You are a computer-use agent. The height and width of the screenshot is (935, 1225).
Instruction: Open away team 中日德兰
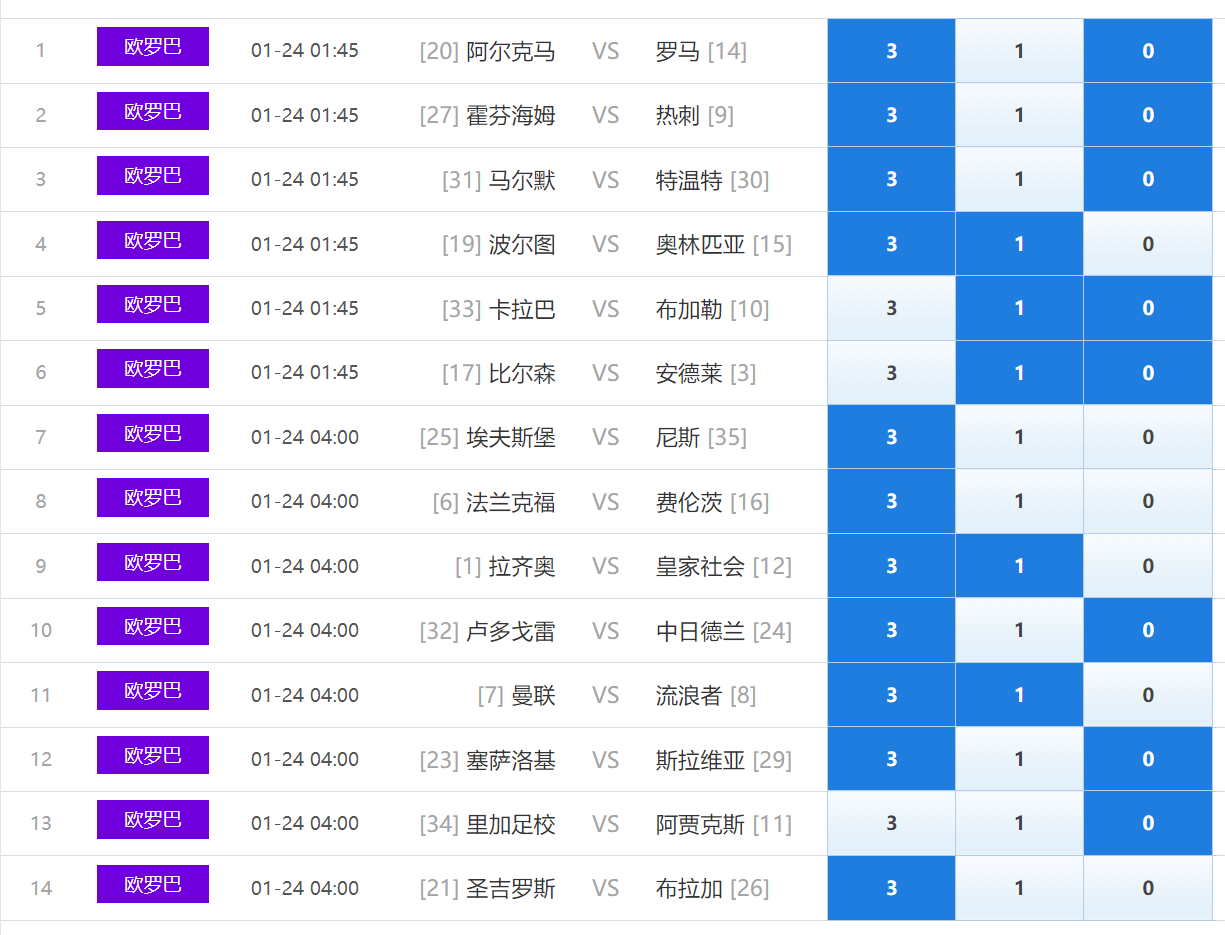tap(700, 631)
